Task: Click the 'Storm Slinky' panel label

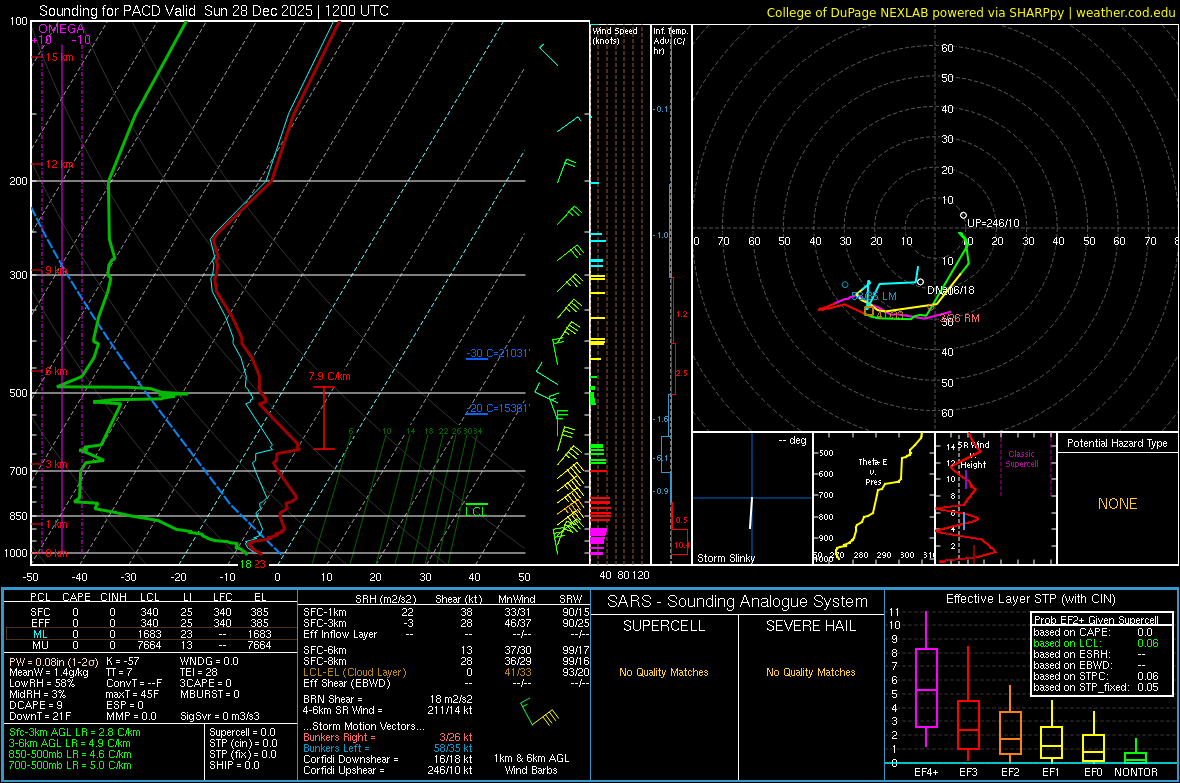Action: click(725, 558)
